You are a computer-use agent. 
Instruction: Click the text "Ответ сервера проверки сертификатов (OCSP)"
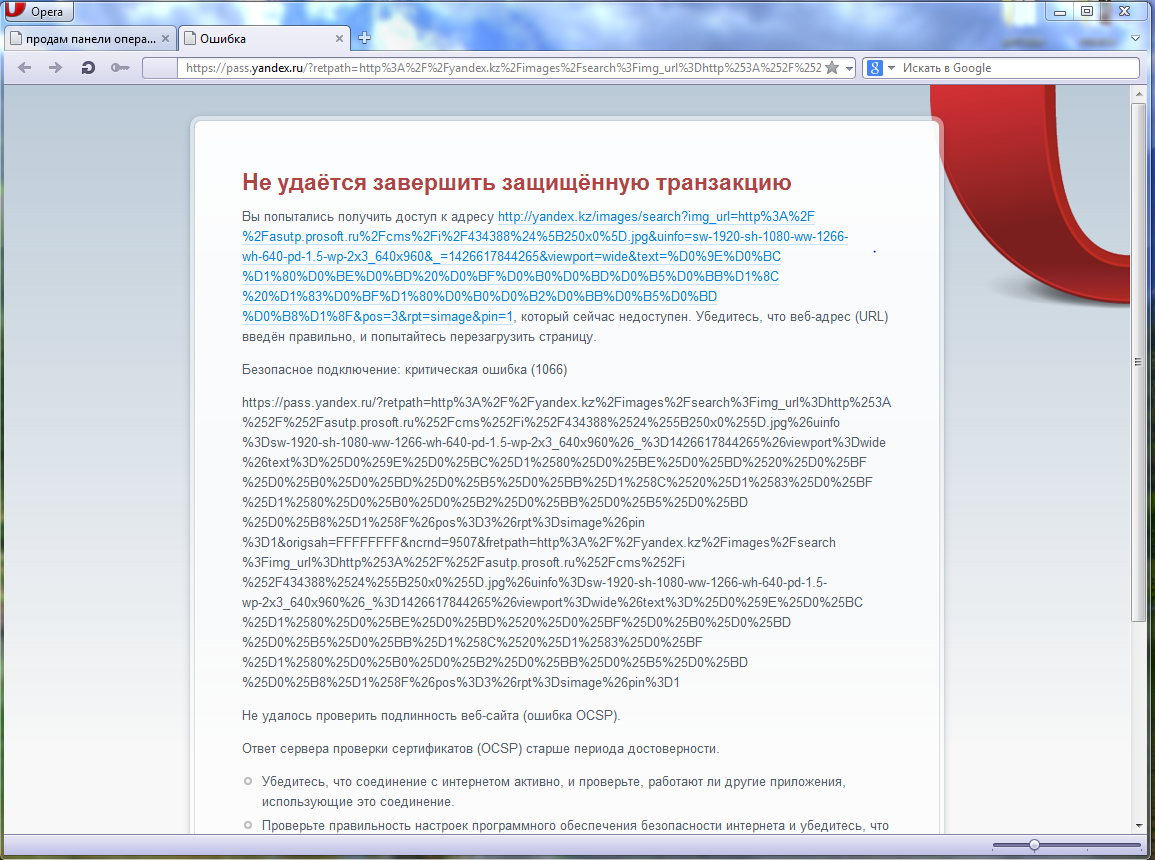coord(382,749)
